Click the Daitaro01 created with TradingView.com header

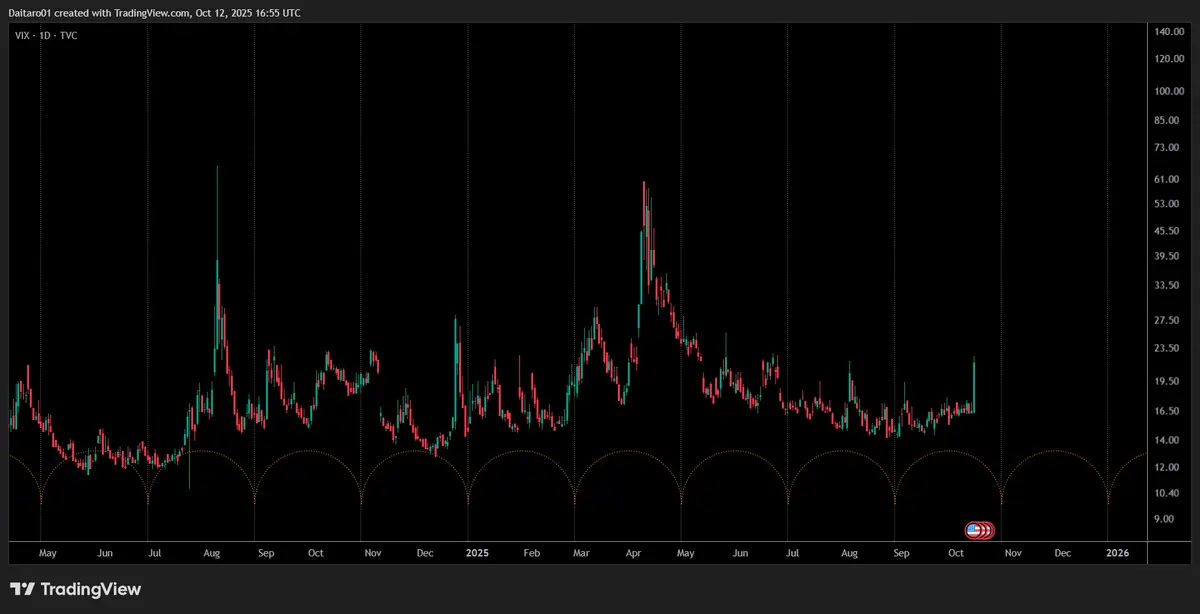154,13
